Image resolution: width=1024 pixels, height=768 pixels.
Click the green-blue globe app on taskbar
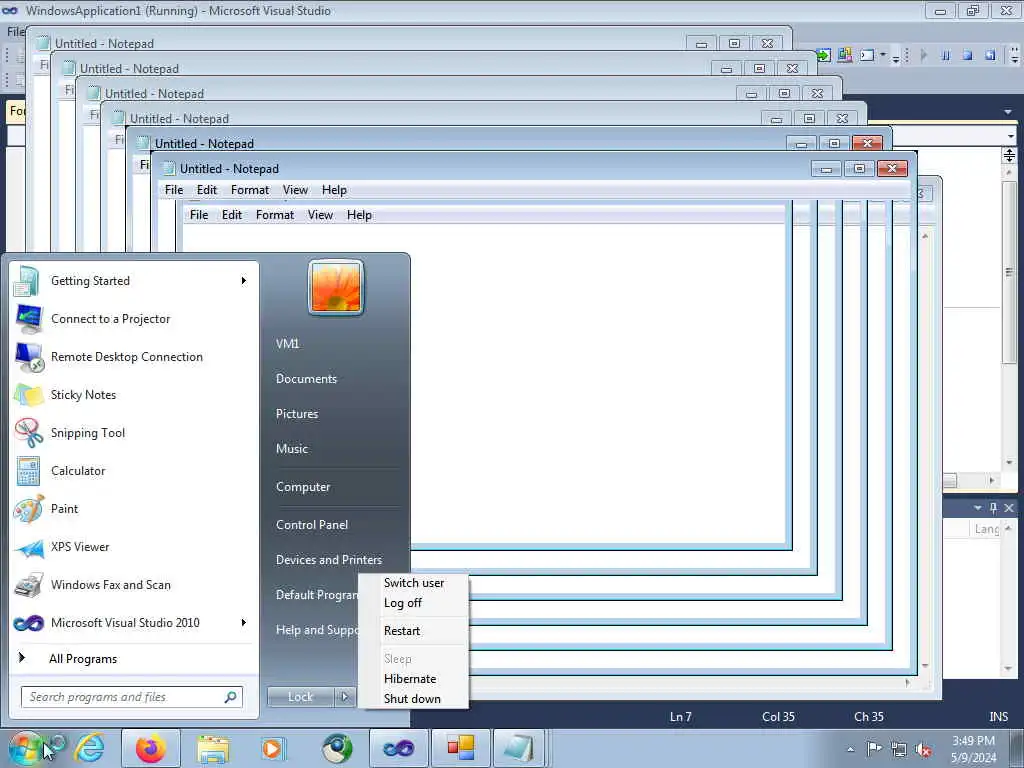[x=336, y=748]
